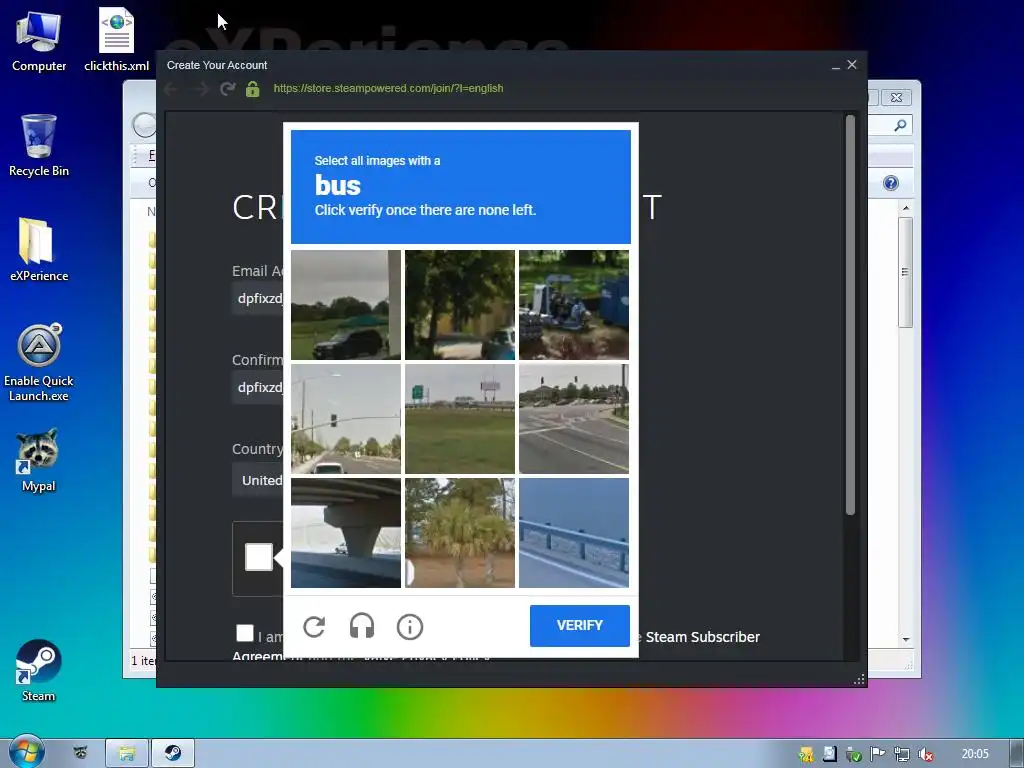Viewport: 1024px width, 768px height.
Task: Focus the Confirm email field
Action: click(x=258, y=387)
